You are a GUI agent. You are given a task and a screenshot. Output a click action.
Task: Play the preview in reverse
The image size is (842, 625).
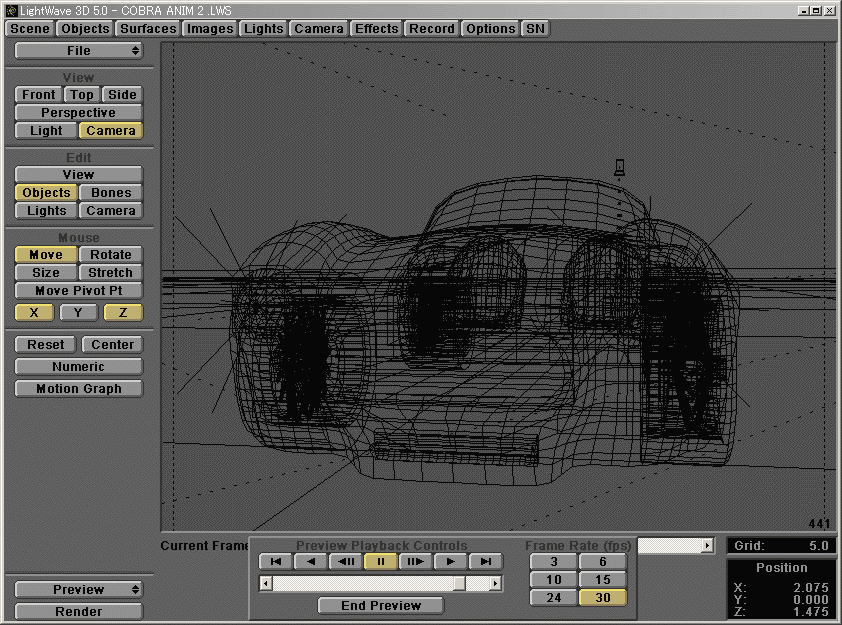tap(310, 561)
